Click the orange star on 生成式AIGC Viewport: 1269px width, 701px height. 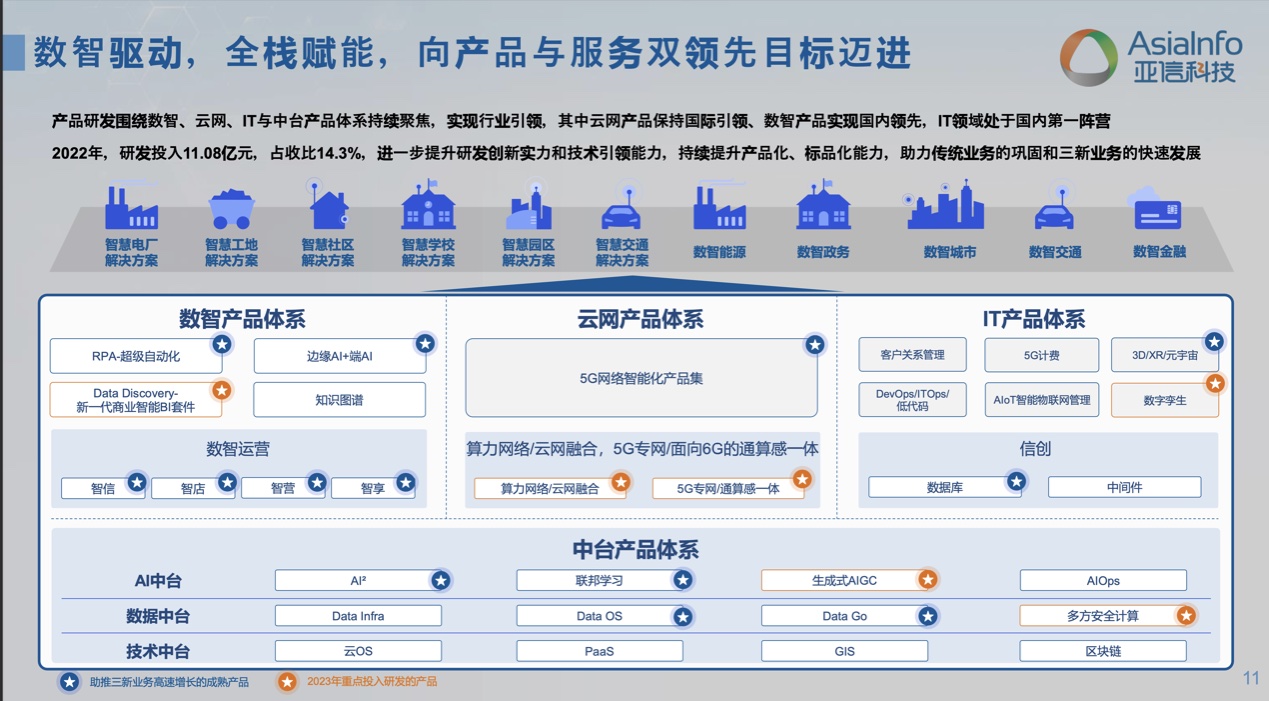pyautogui.click(x=927, y=579)
